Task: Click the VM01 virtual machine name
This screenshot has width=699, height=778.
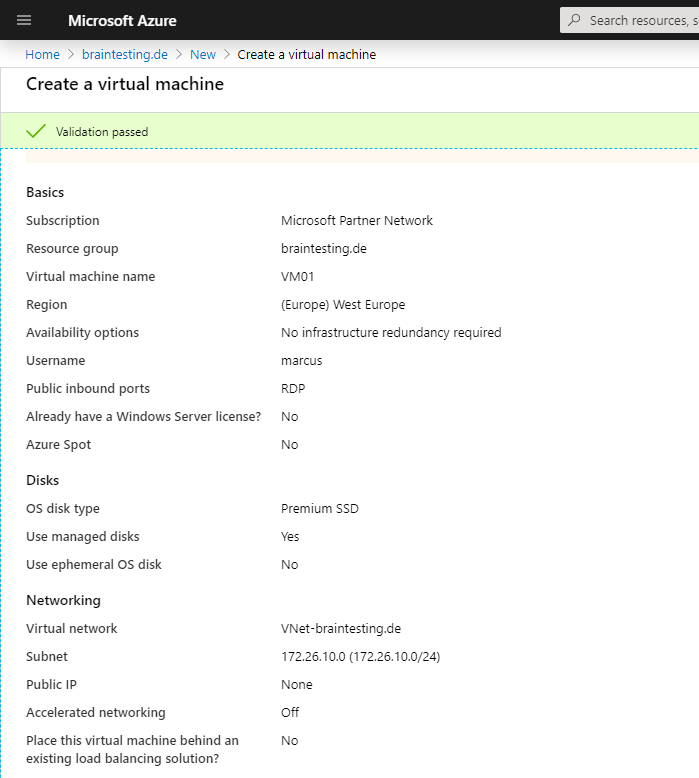Action: [x=298, y=276]
